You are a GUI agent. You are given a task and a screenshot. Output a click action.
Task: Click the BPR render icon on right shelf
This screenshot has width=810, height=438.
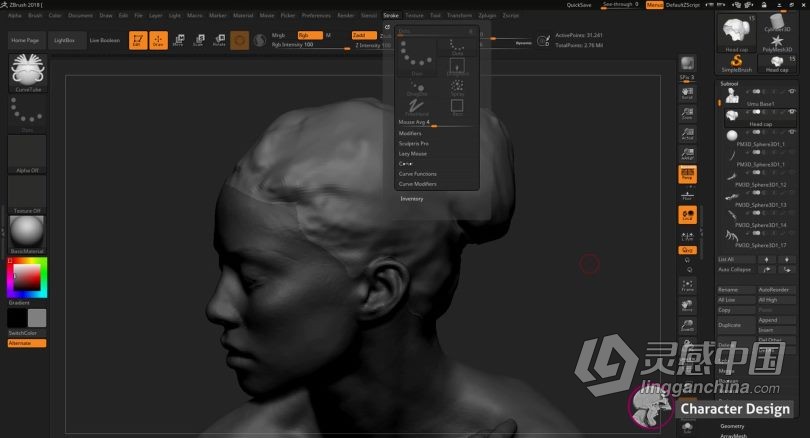687,64
